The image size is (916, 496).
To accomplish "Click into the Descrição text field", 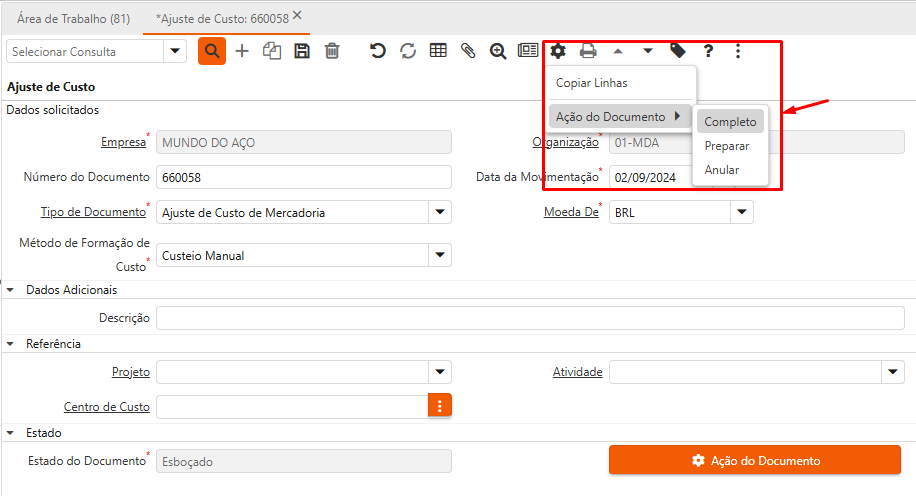I will coord(530,318).
